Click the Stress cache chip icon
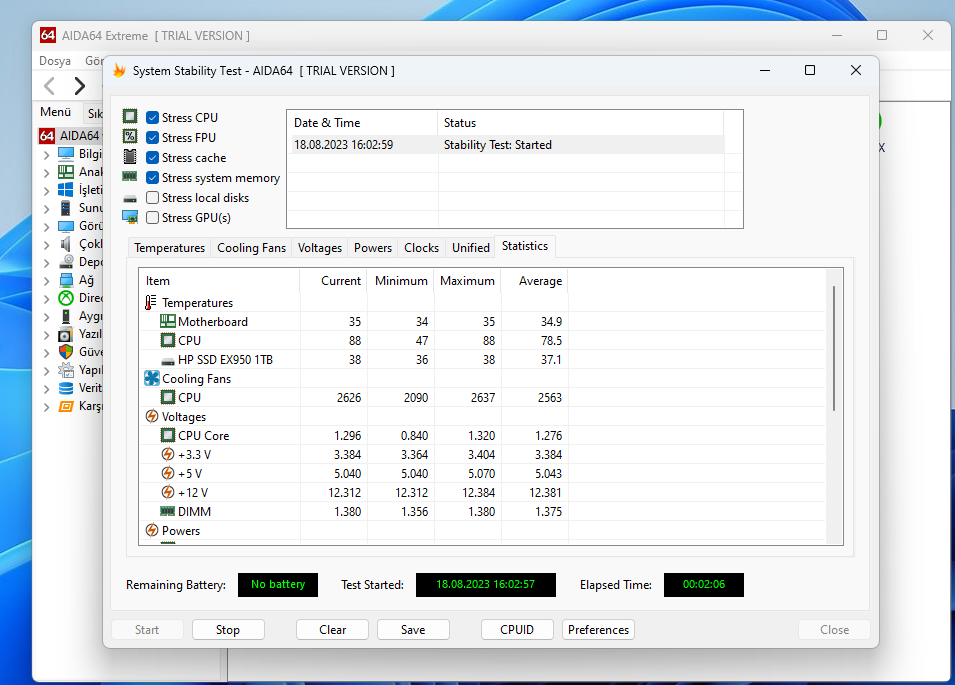 point(130,157)
